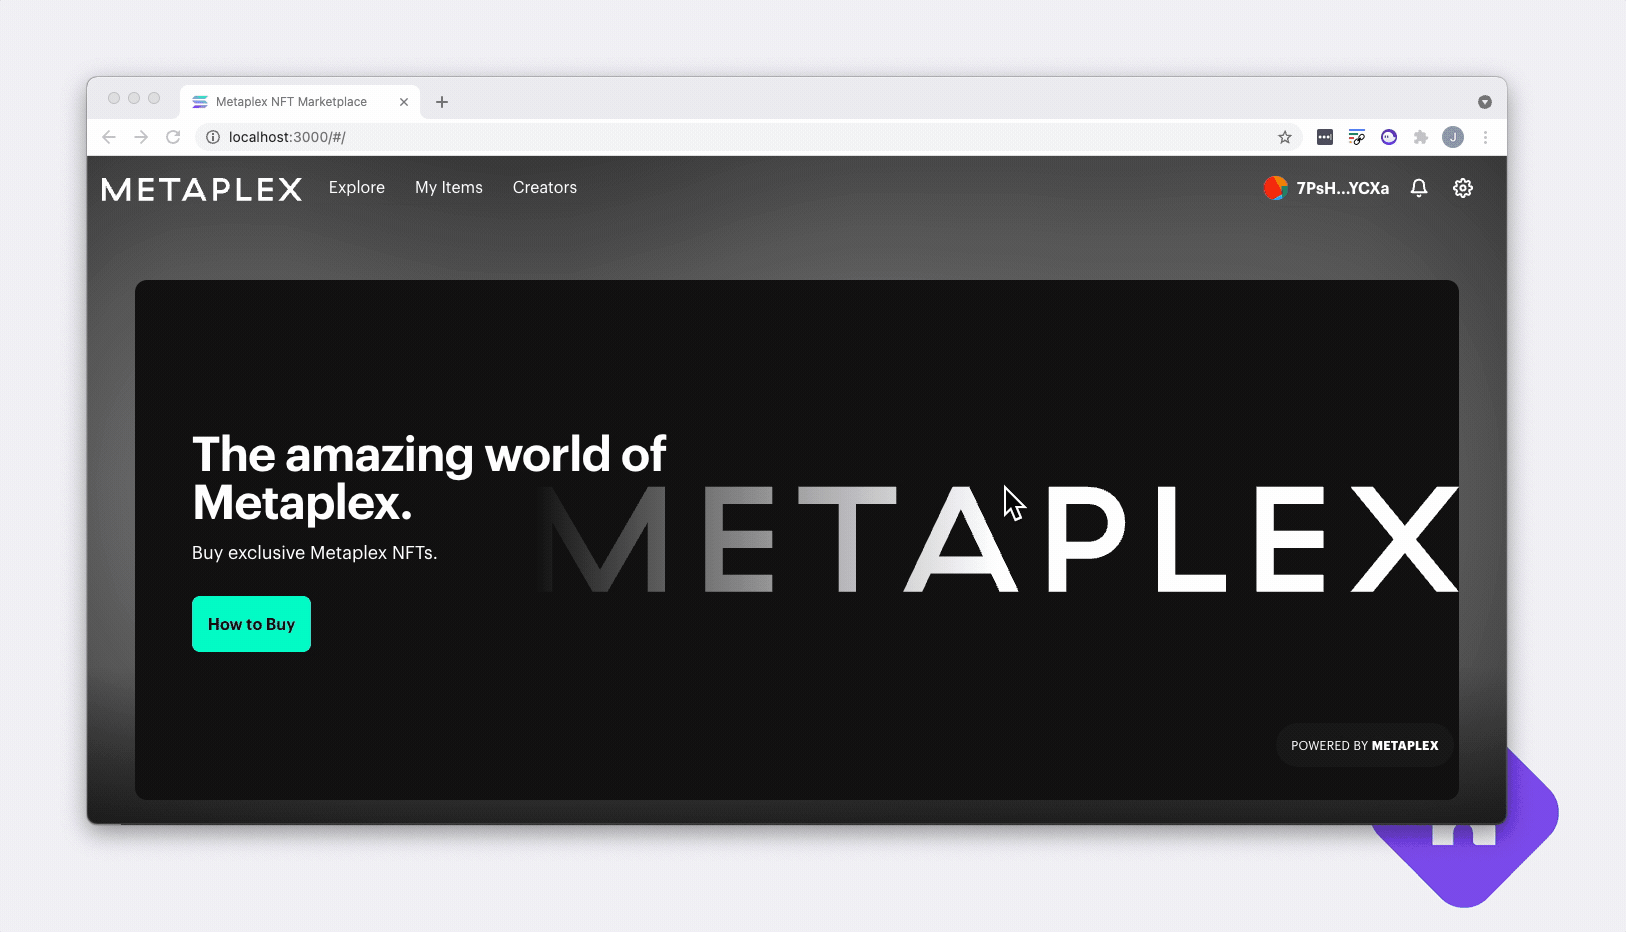Open the password manager extension icon

coord(1325,137)
